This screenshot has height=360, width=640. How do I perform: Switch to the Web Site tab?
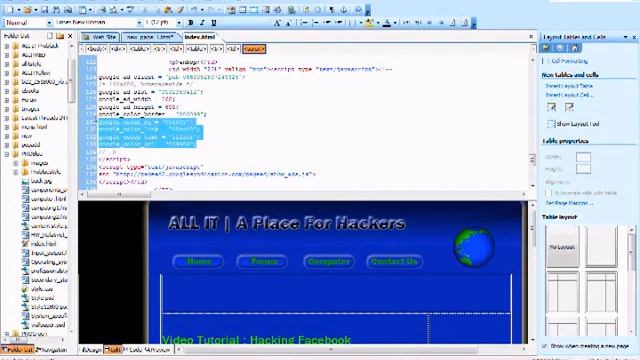click(100, 37)
